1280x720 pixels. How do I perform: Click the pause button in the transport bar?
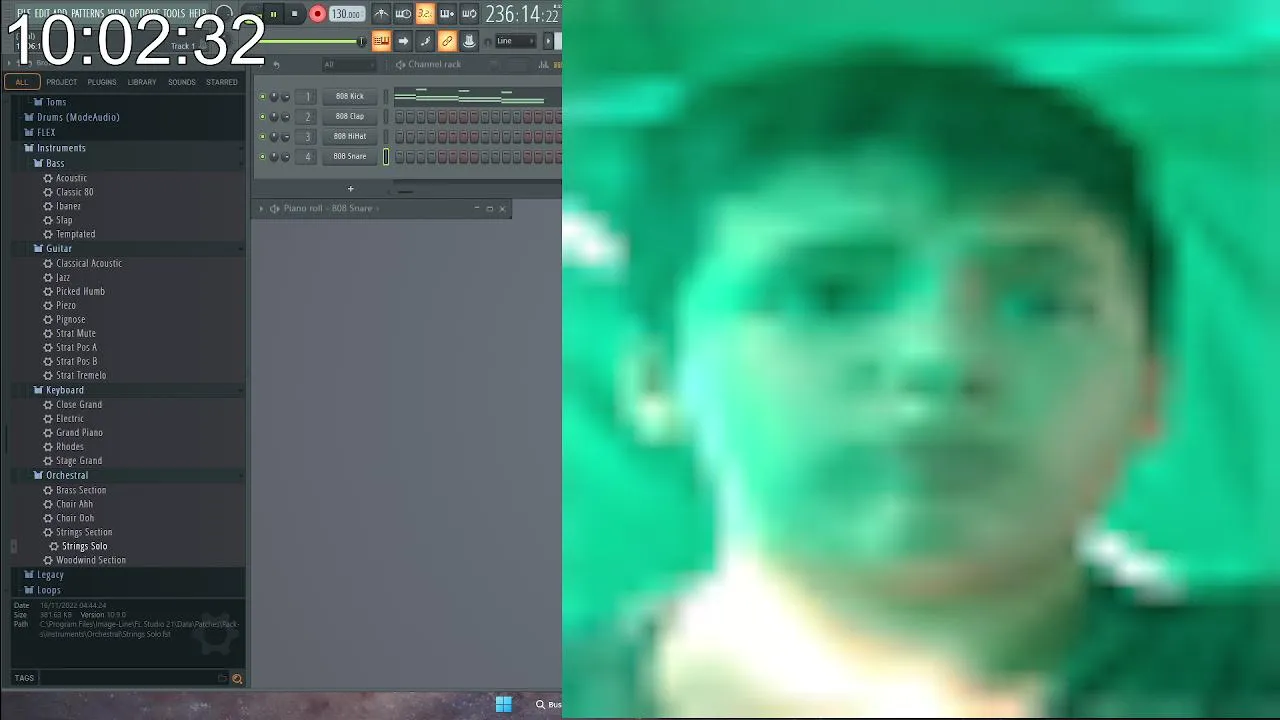click(273, 14)
